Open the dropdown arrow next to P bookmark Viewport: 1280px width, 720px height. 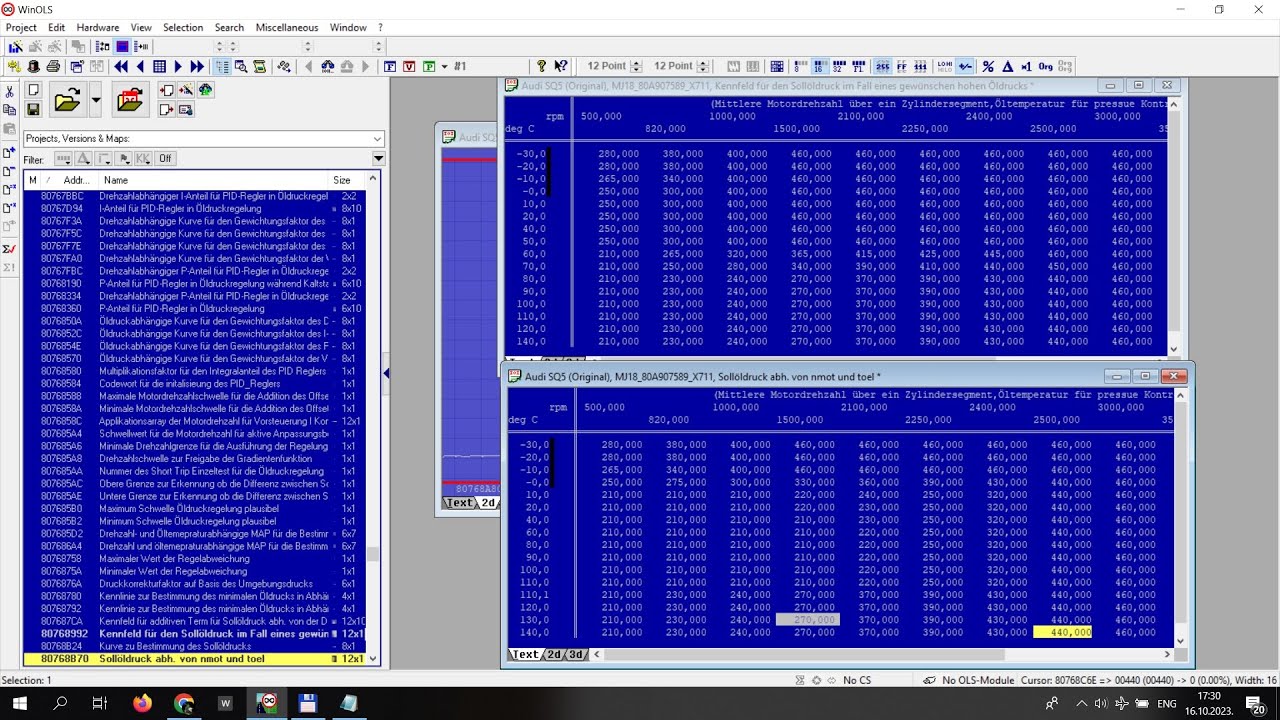click(444, 66)
